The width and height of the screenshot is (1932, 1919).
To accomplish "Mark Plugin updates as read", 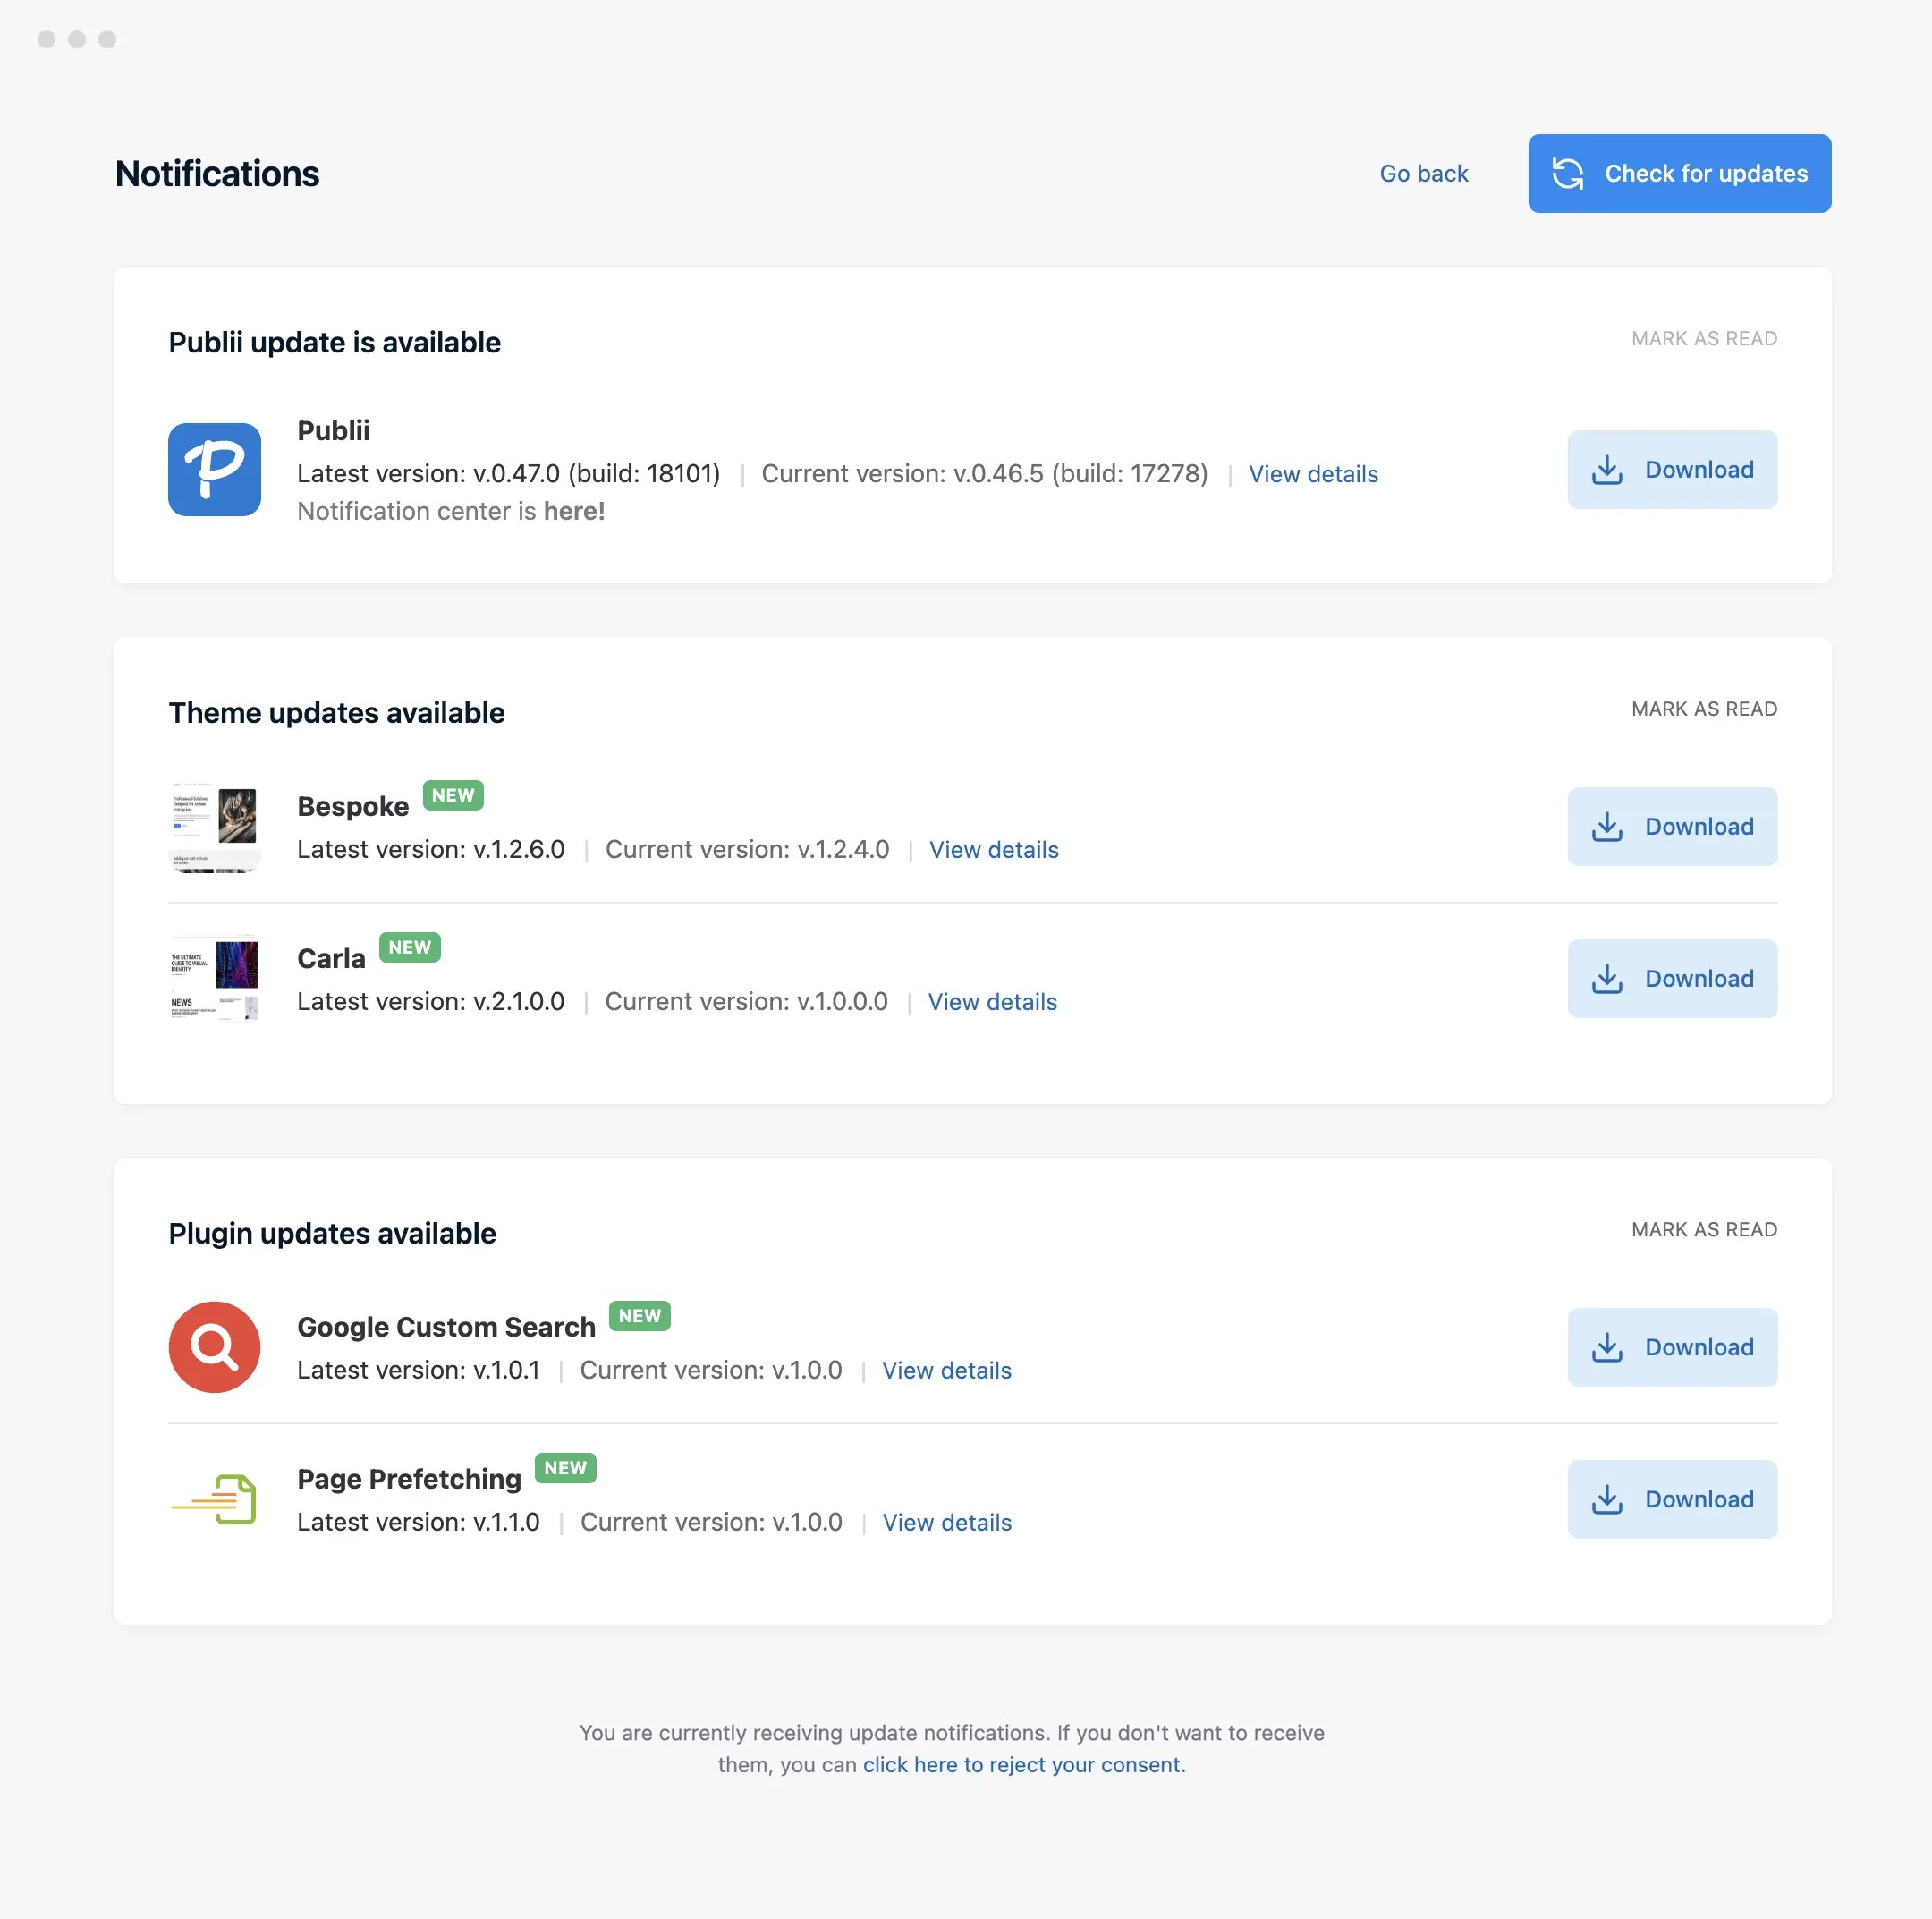I will coord(1703,1230).
